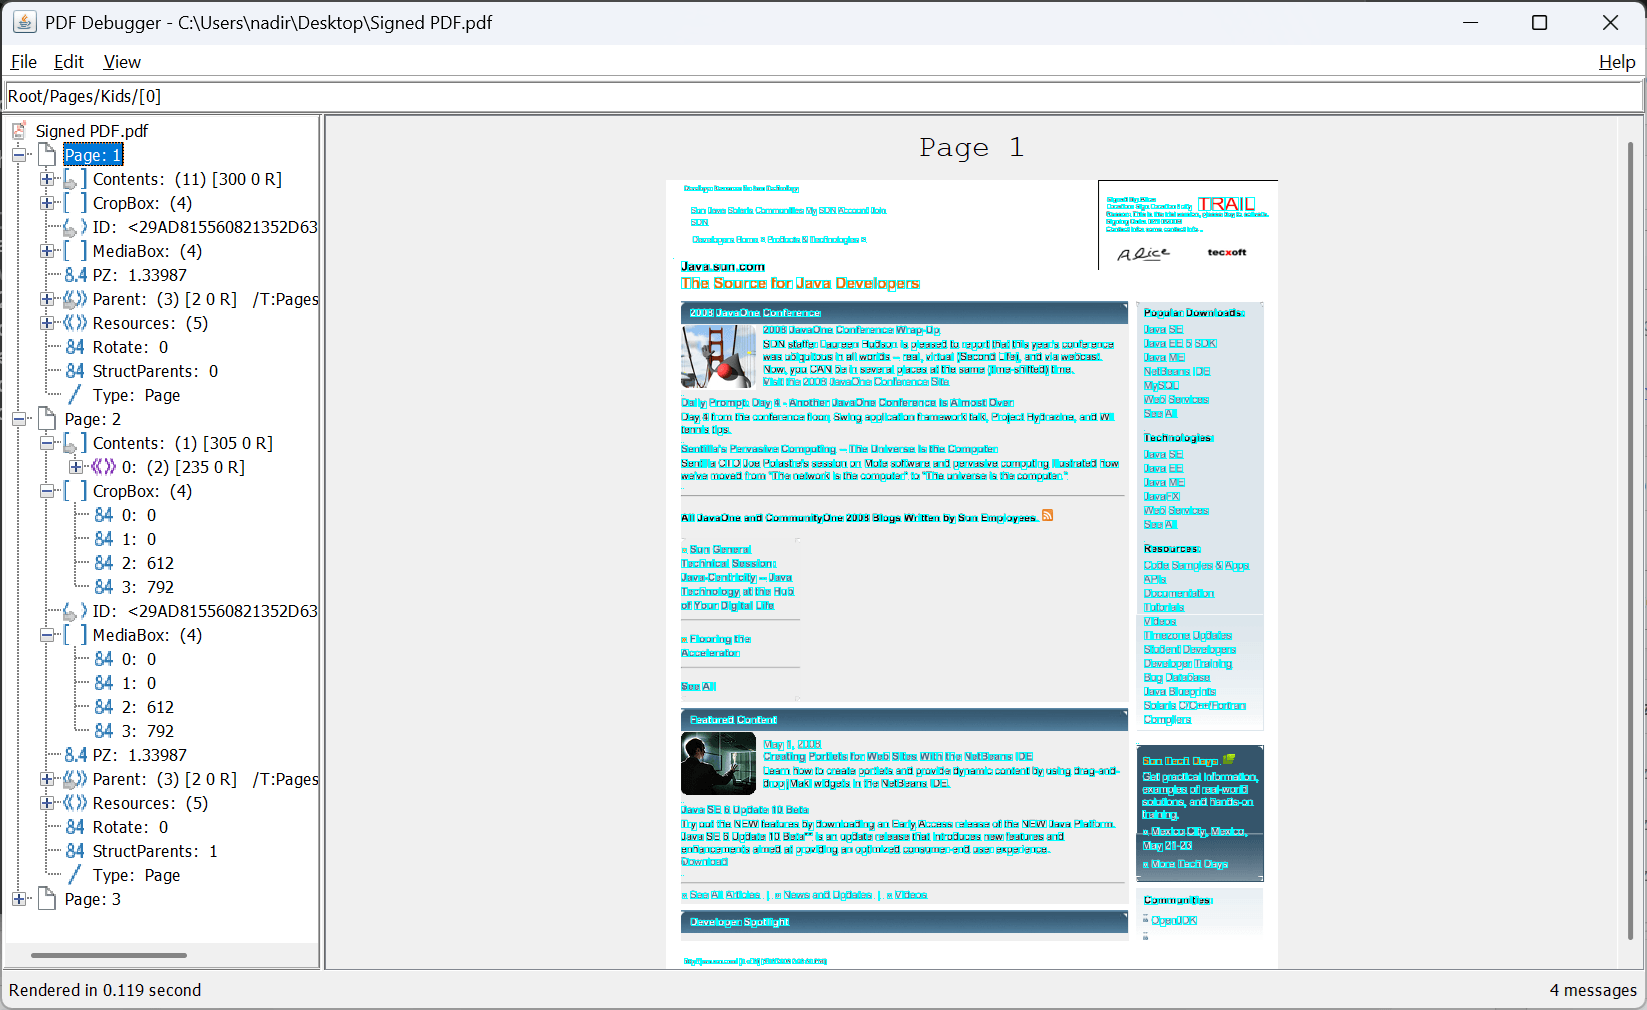Open the File menu

pyautogui.click(x=24, y=62)
